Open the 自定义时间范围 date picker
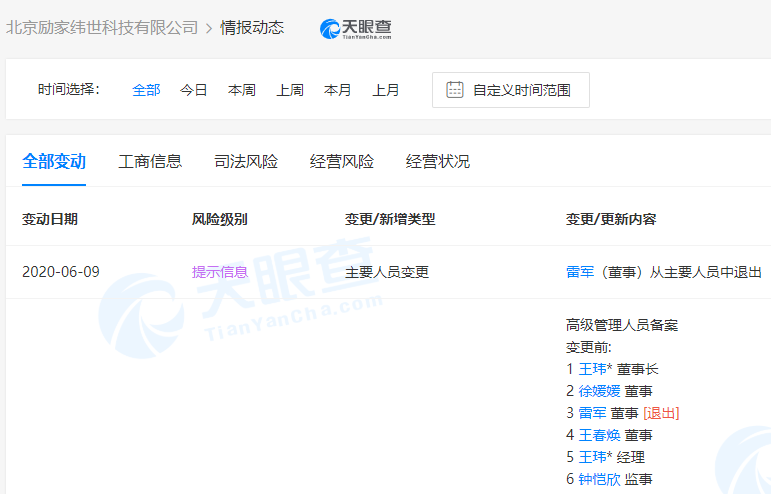Image resolution: width=771 pixels, height=494 pixels. (x=511, y=90)
